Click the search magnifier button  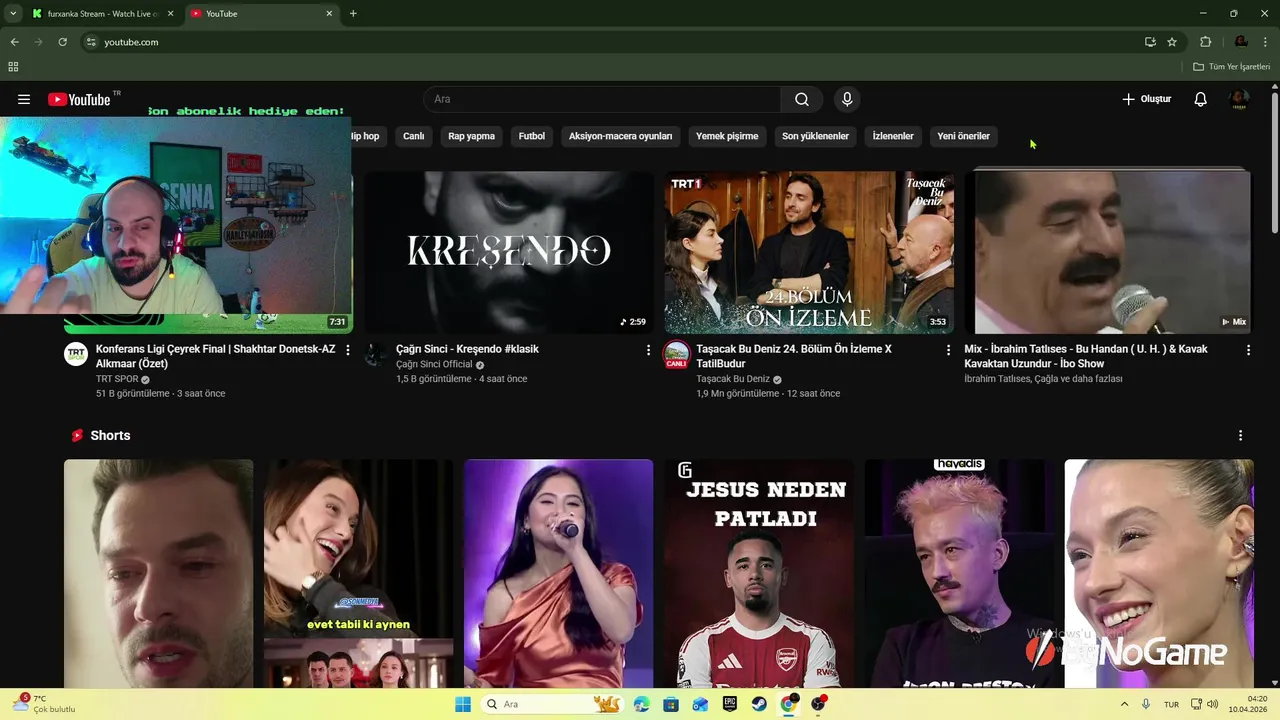click(x=802, y=99)
